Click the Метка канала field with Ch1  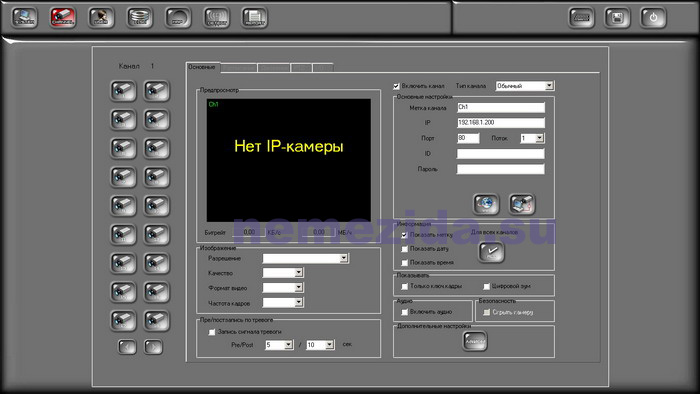[501, 108]
